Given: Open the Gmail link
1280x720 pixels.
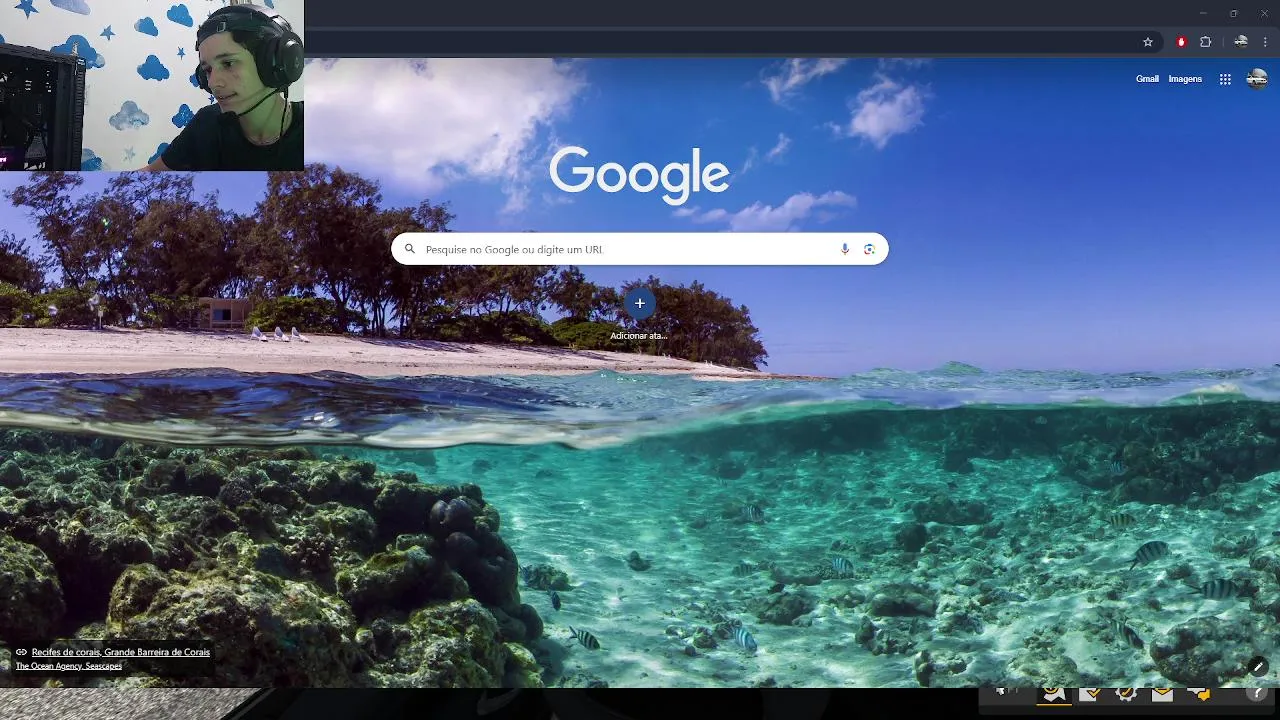Looking at the screenshot, I should pyautogui.click(x=1147, y=79).
